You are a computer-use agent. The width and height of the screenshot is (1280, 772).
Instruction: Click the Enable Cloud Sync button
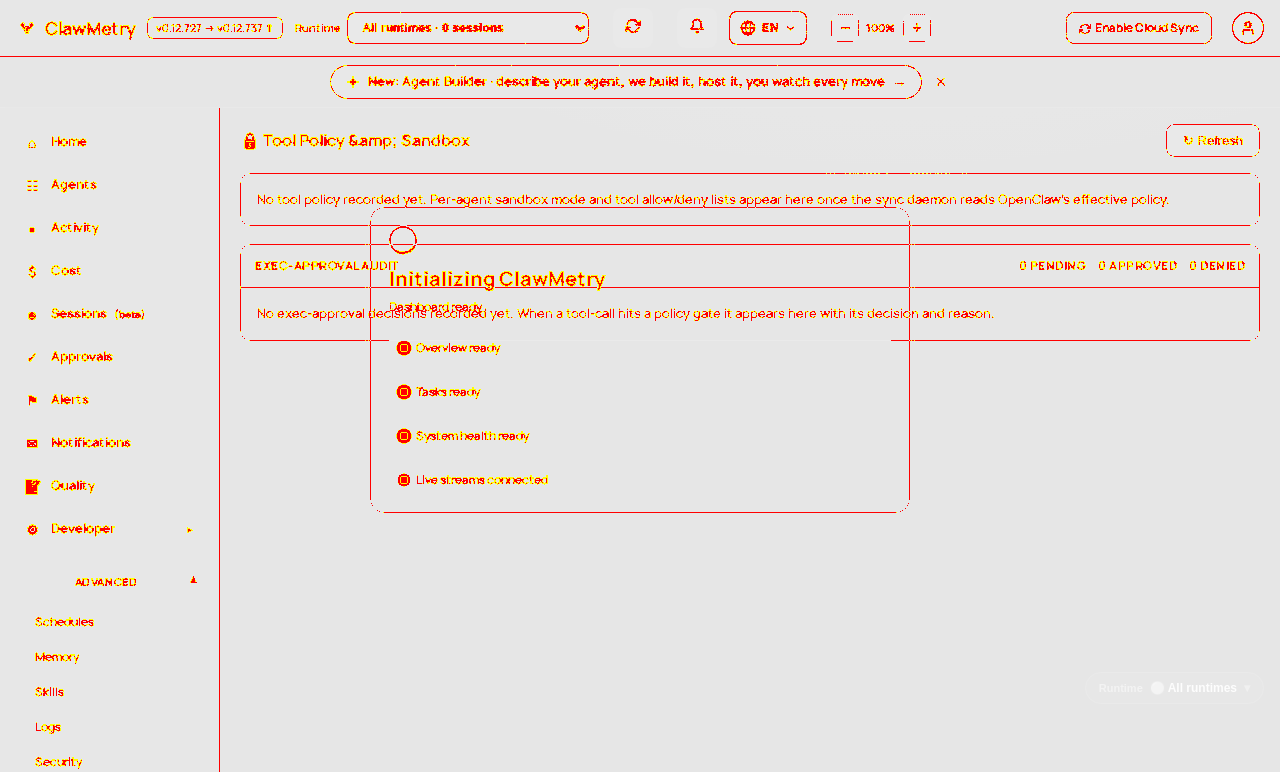(1139, 28)
